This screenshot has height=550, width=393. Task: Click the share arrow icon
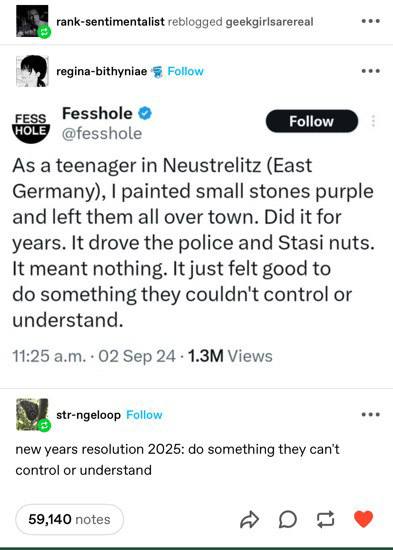coord(249,519)
